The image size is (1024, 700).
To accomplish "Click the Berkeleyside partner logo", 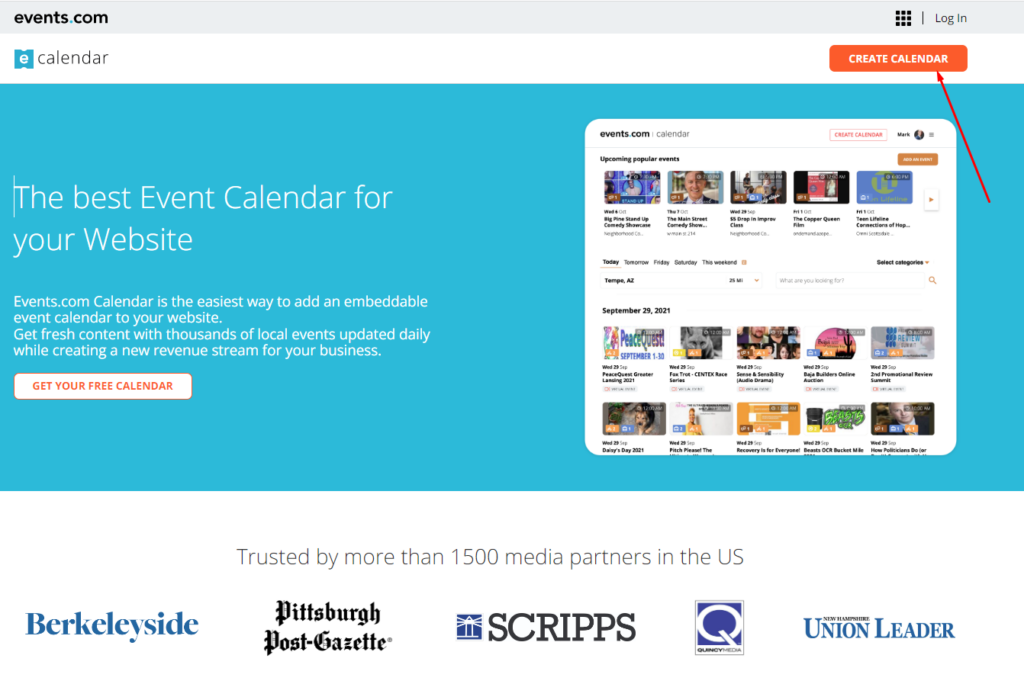I will coord(112,625).
